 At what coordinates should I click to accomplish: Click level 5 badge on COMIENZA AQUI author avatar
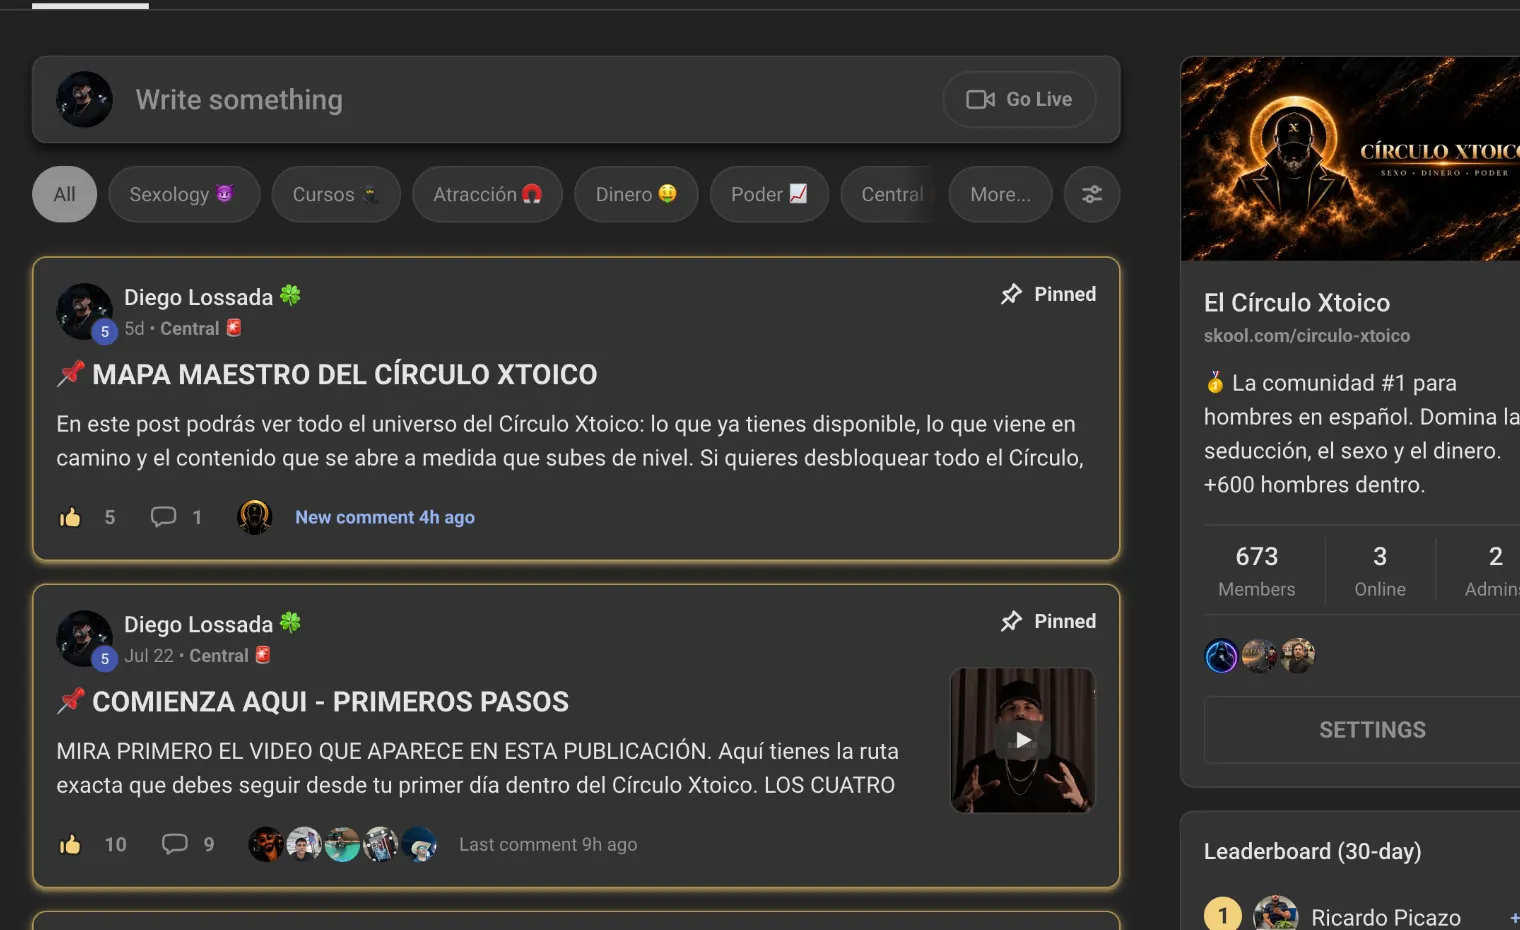tap(105, 659)
